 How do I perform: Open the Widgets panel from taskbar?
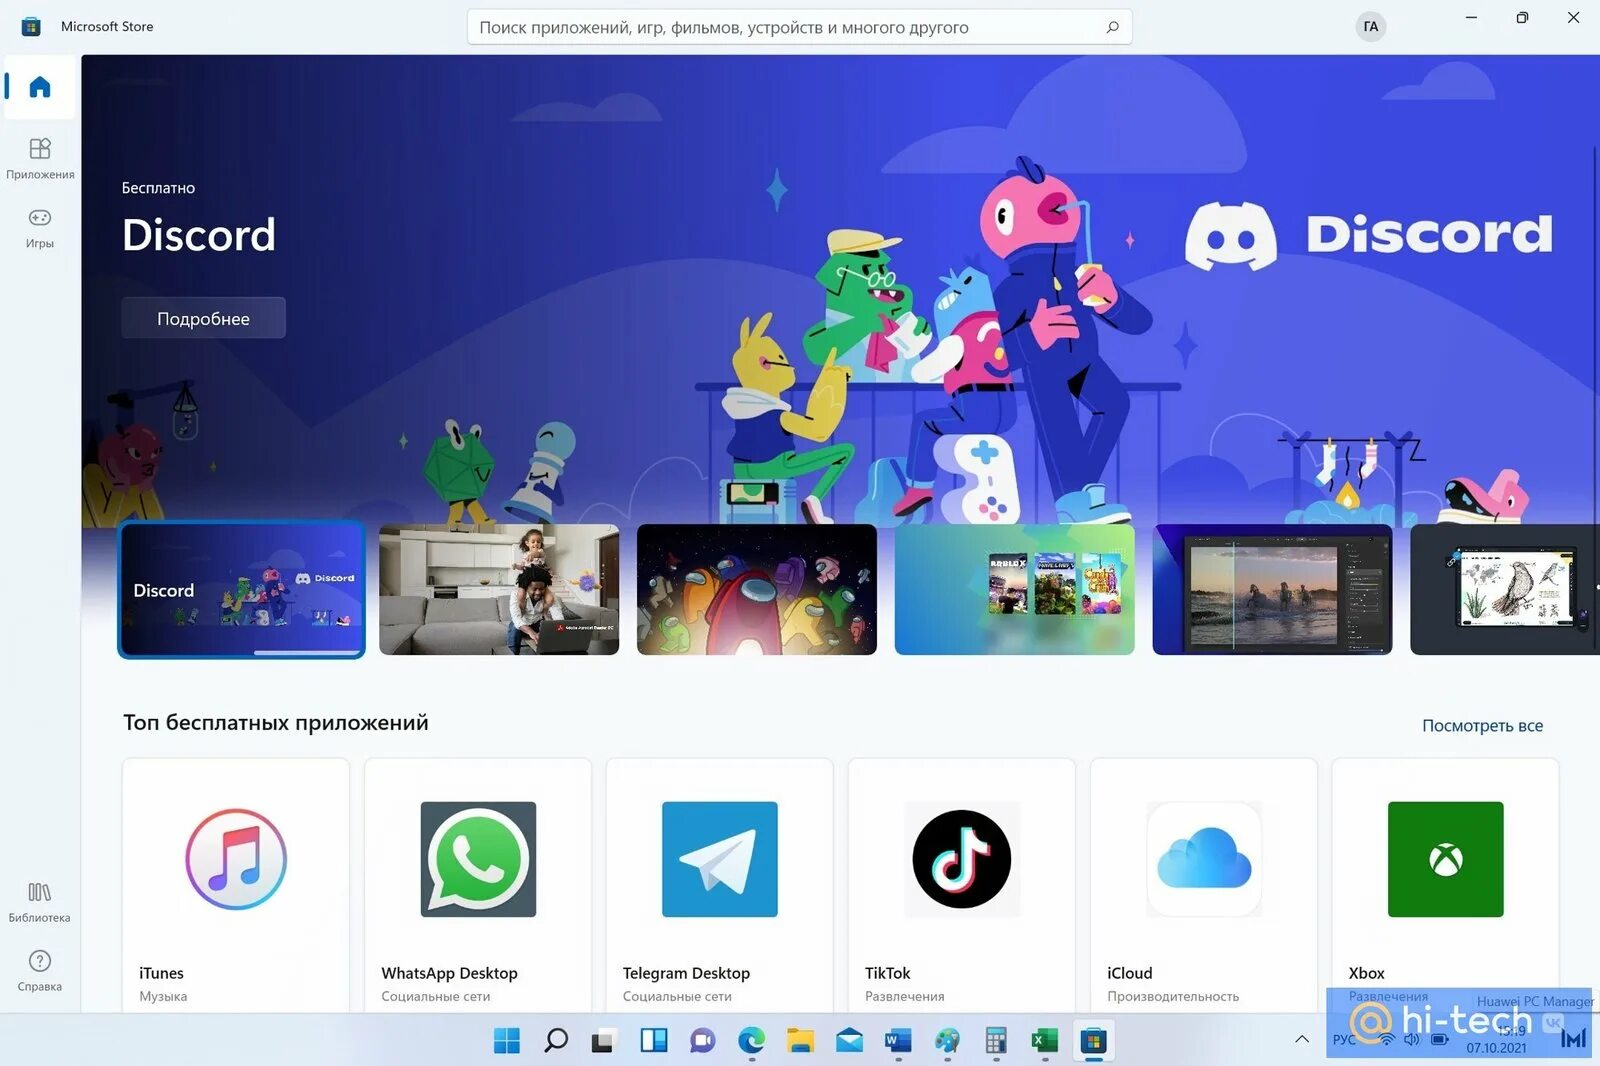(x=654, y=1041)
